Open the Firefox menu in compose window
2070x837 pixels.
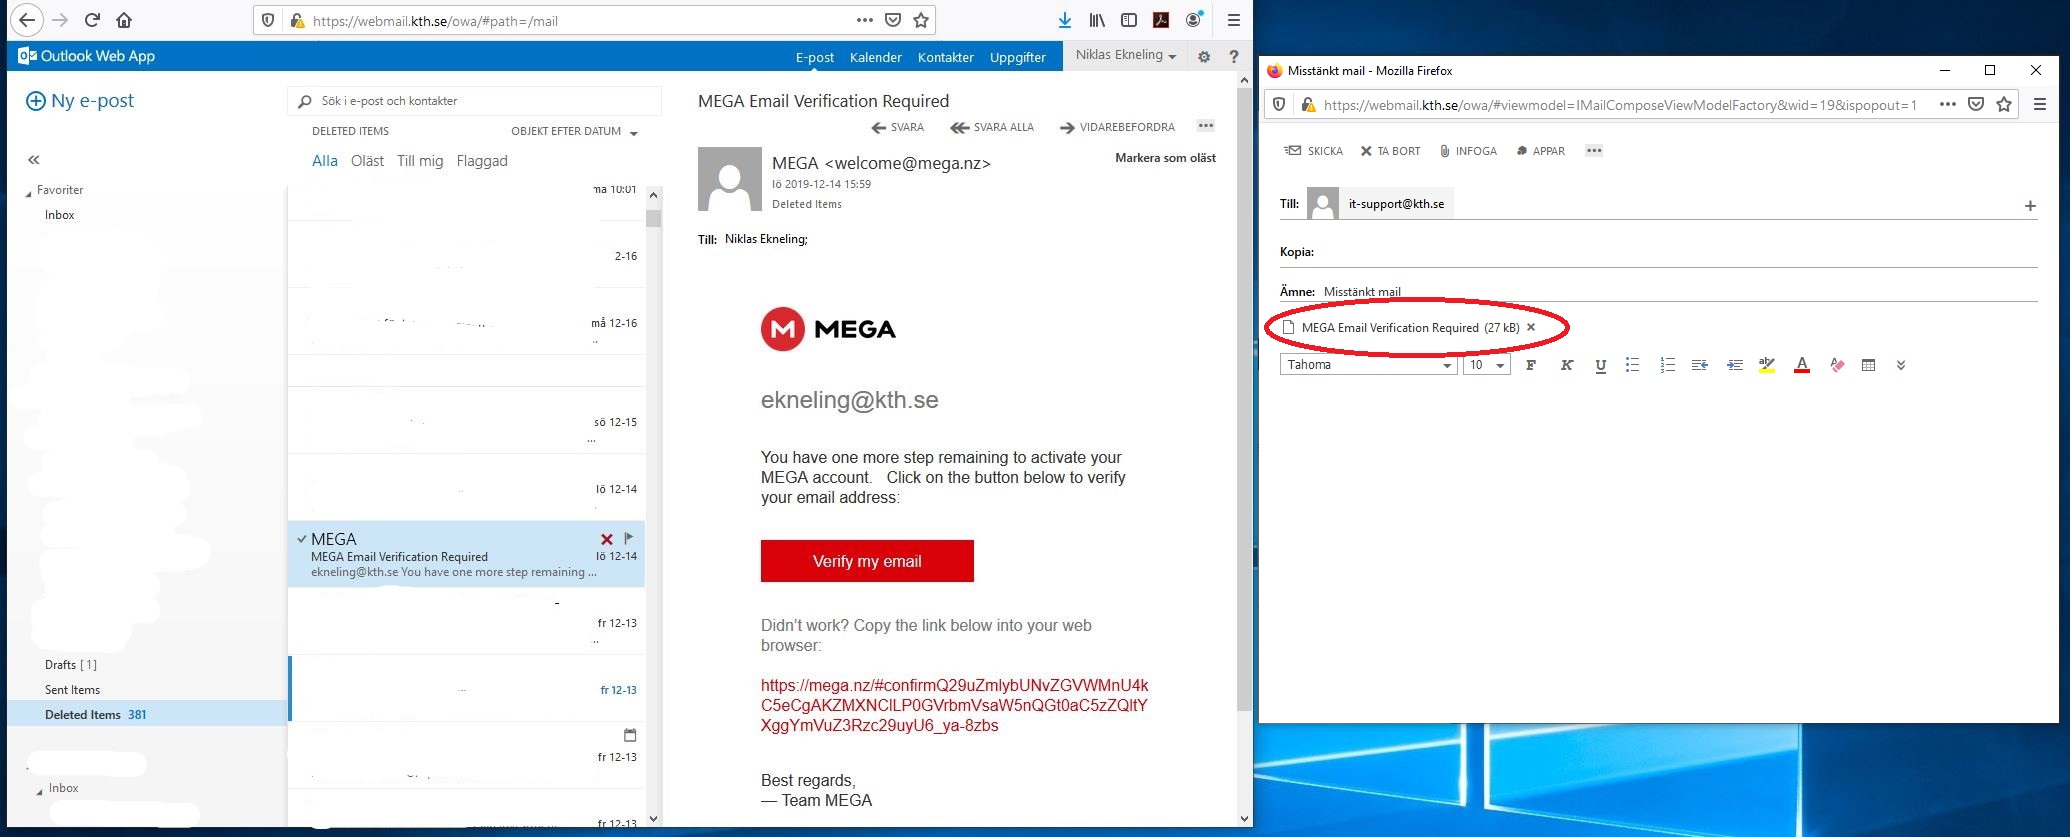[x=2040, y=104]
